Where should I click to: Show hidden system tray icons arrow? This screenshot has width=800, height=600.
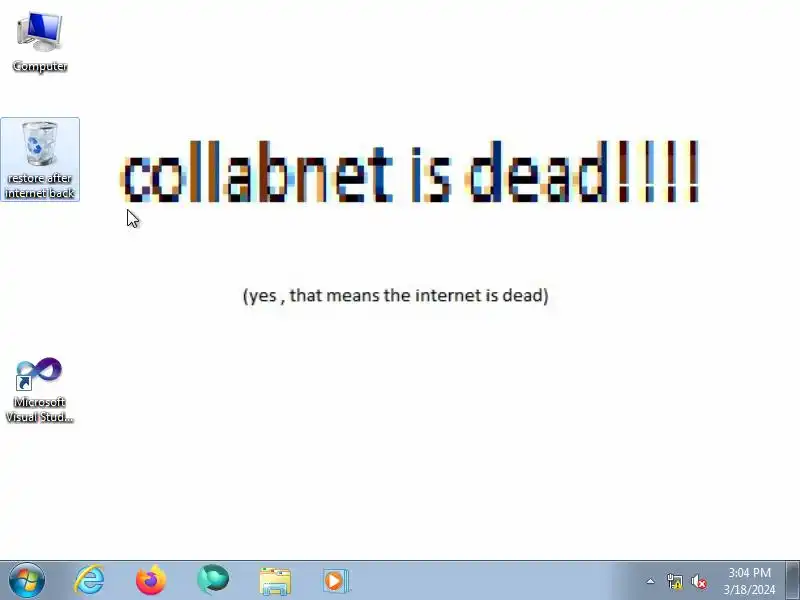pos(651,581)
